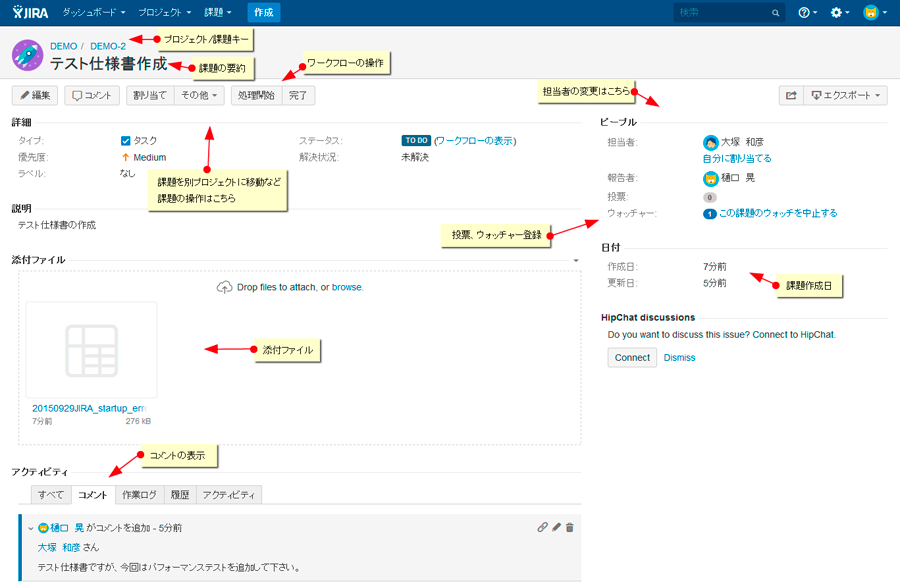Click 自分に割り当てる link
900x586 pixels.
coord(737,158)
